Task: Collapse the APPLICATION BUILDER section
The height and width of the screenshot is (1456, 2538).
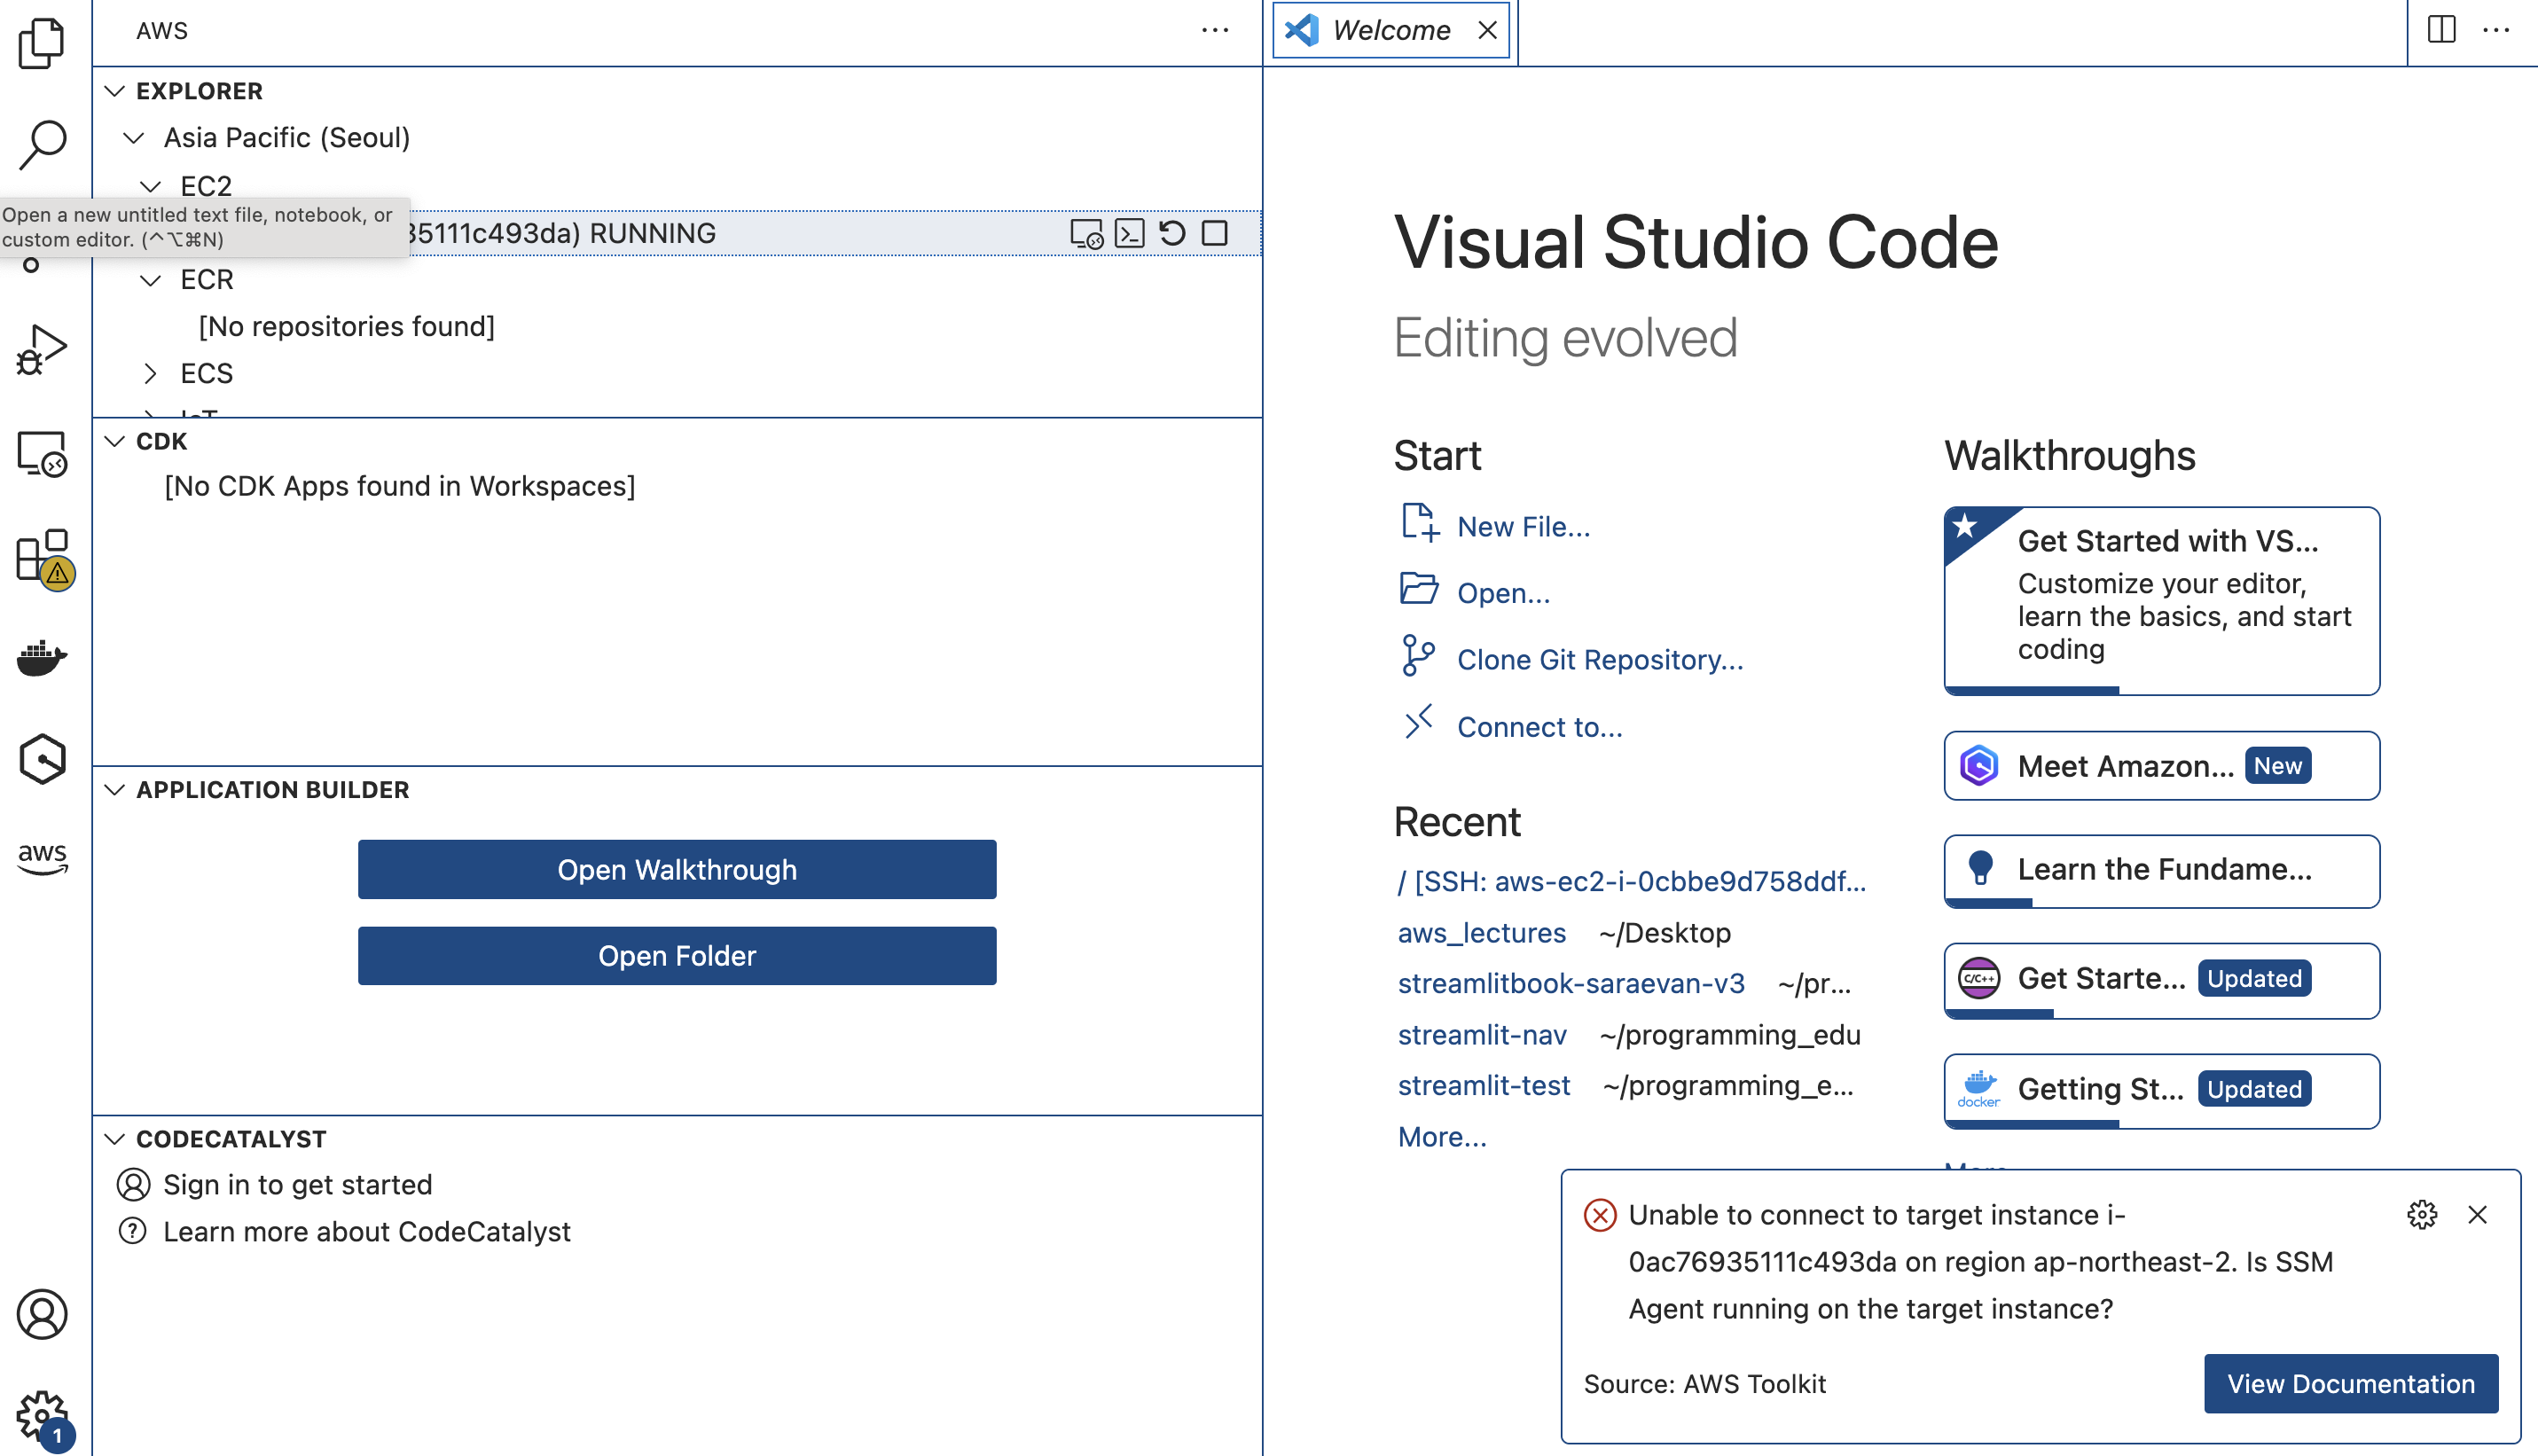Action: click(115, 790)
